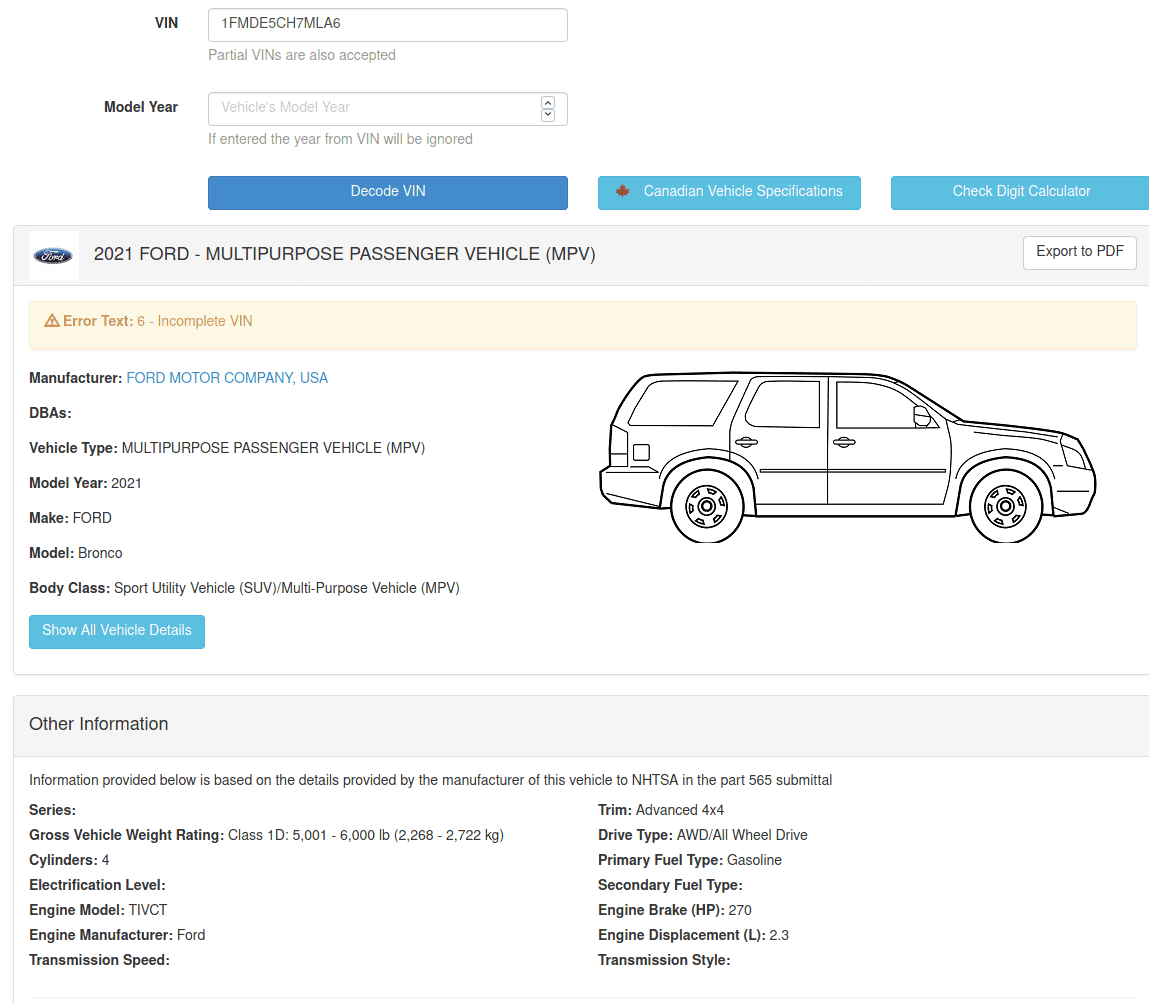
Task: Click the maple leaf icon
Action: [623, 191]
